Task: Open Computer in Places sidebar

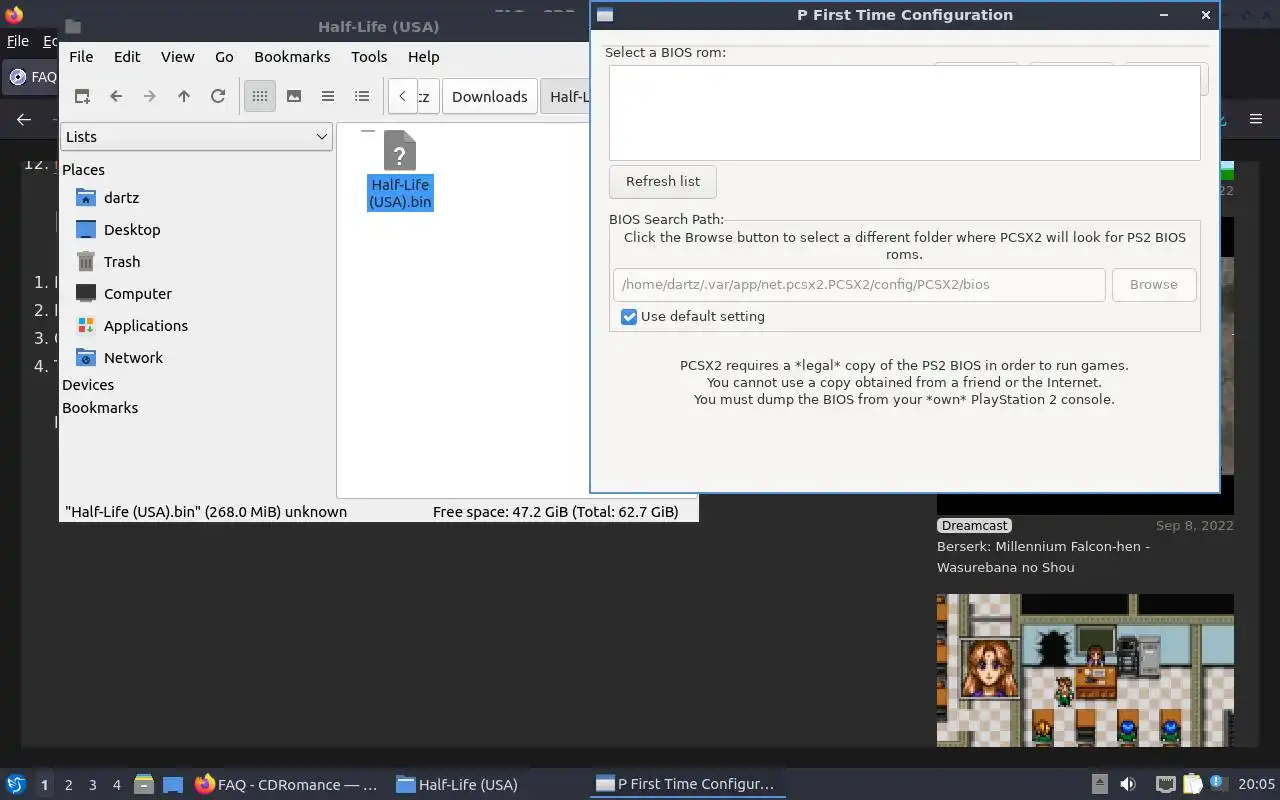Action: click(x=138, y=294)
